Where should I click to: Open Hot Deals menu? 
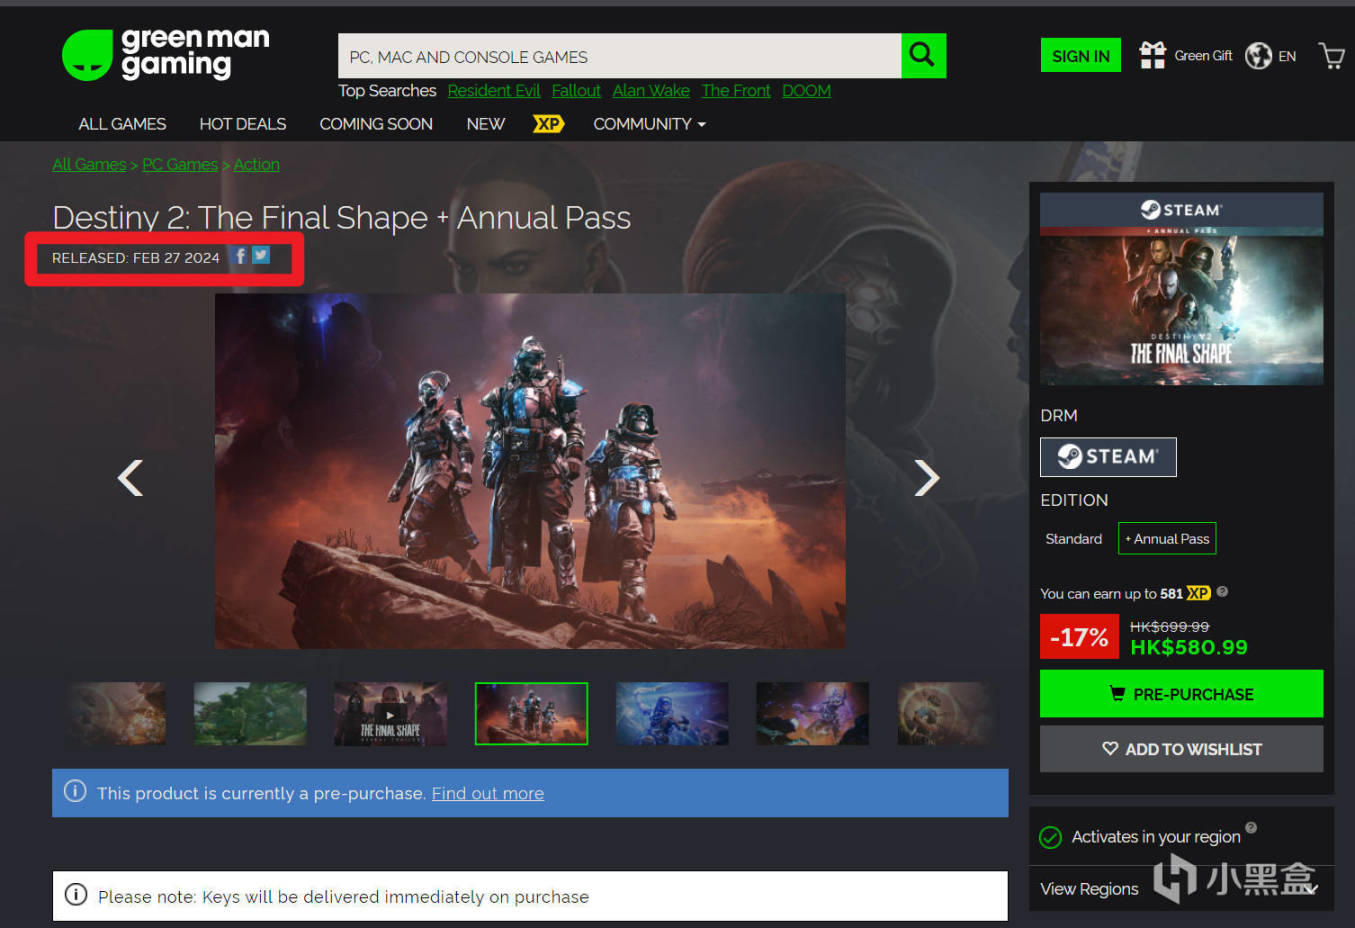[x=243, y=124]
